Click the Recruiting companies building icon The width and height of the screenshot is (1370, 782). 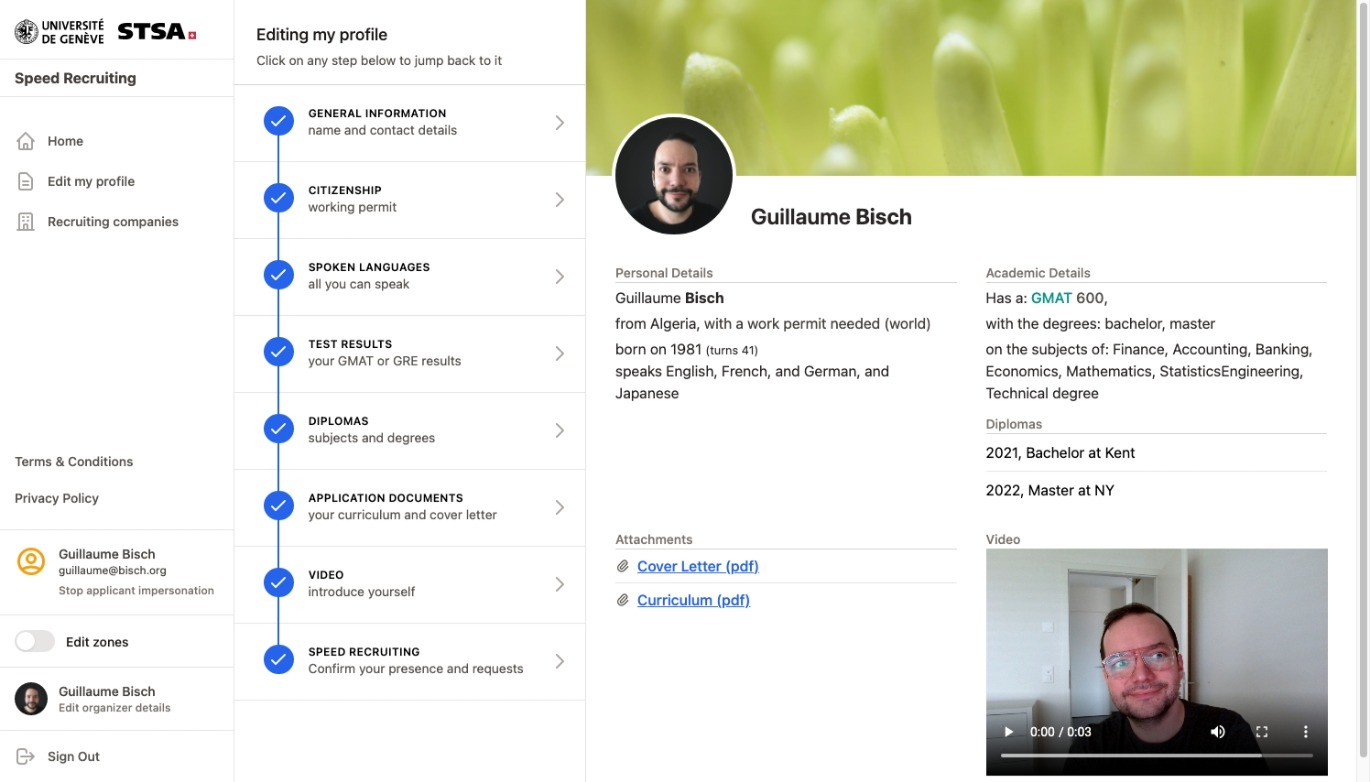[x=26, y=222]
